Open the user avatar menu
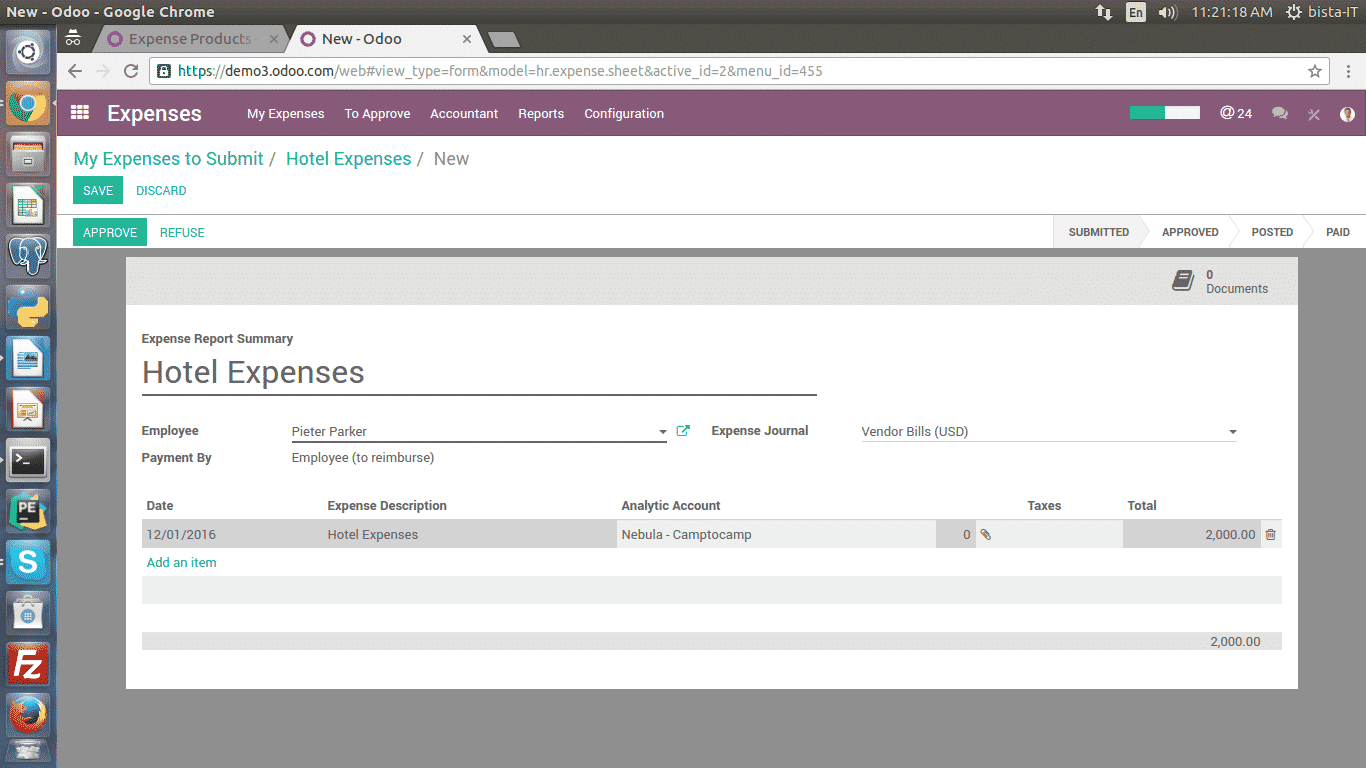Viewport: 1366px width, 768px height. tap(1347, 114)
